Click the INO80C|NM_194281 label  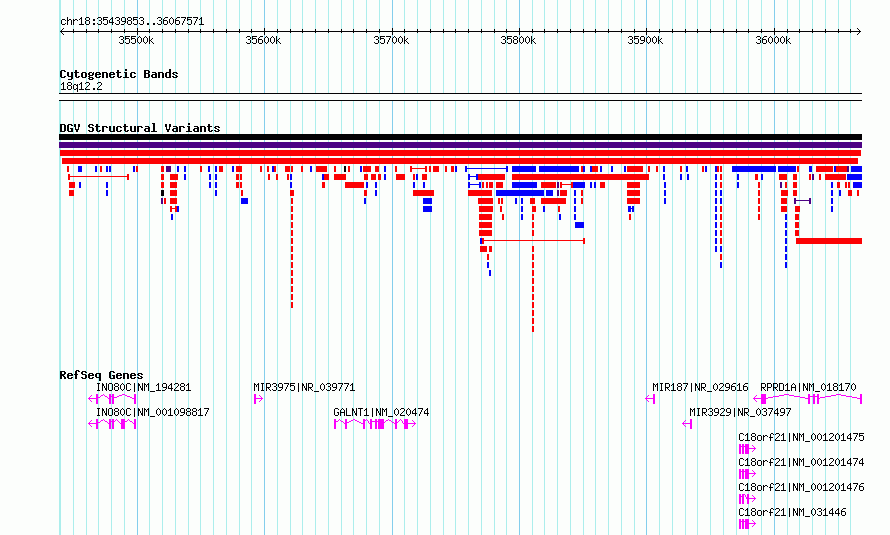pos(144,387)
